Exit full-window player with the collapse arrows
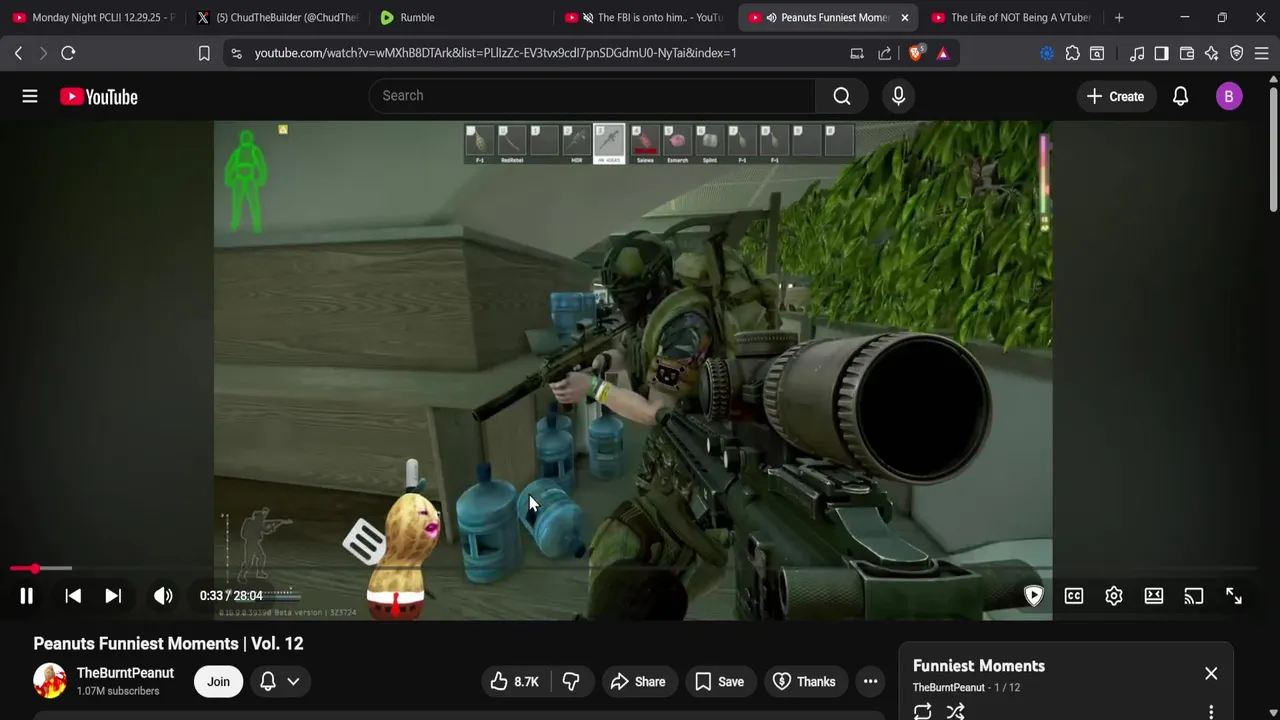Screen dimensions: 1280x720 [1234, 596]
